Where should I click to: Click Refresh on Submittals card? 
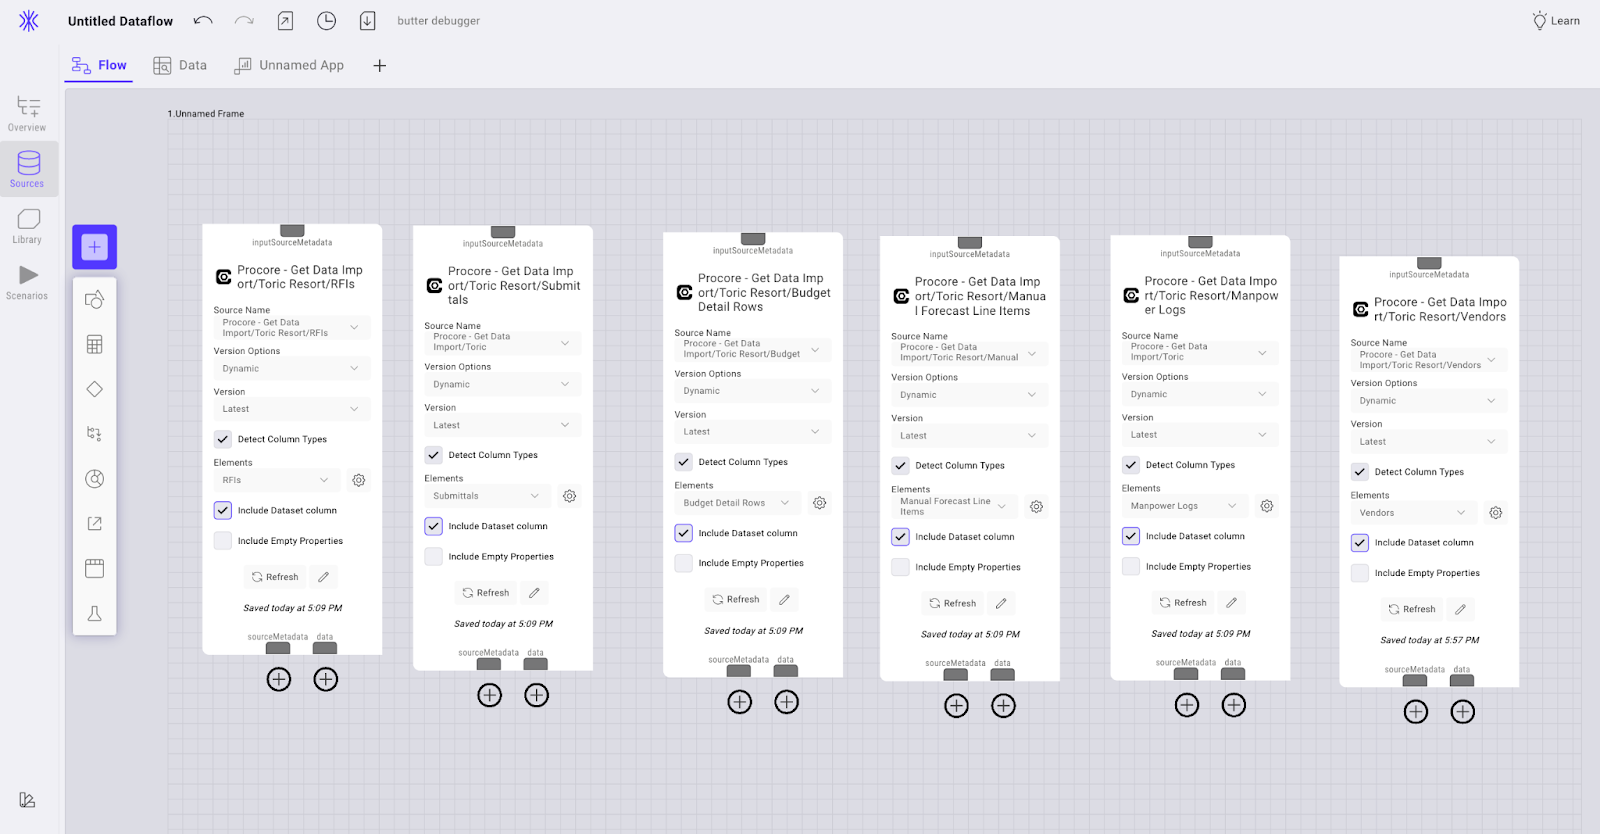486,593
